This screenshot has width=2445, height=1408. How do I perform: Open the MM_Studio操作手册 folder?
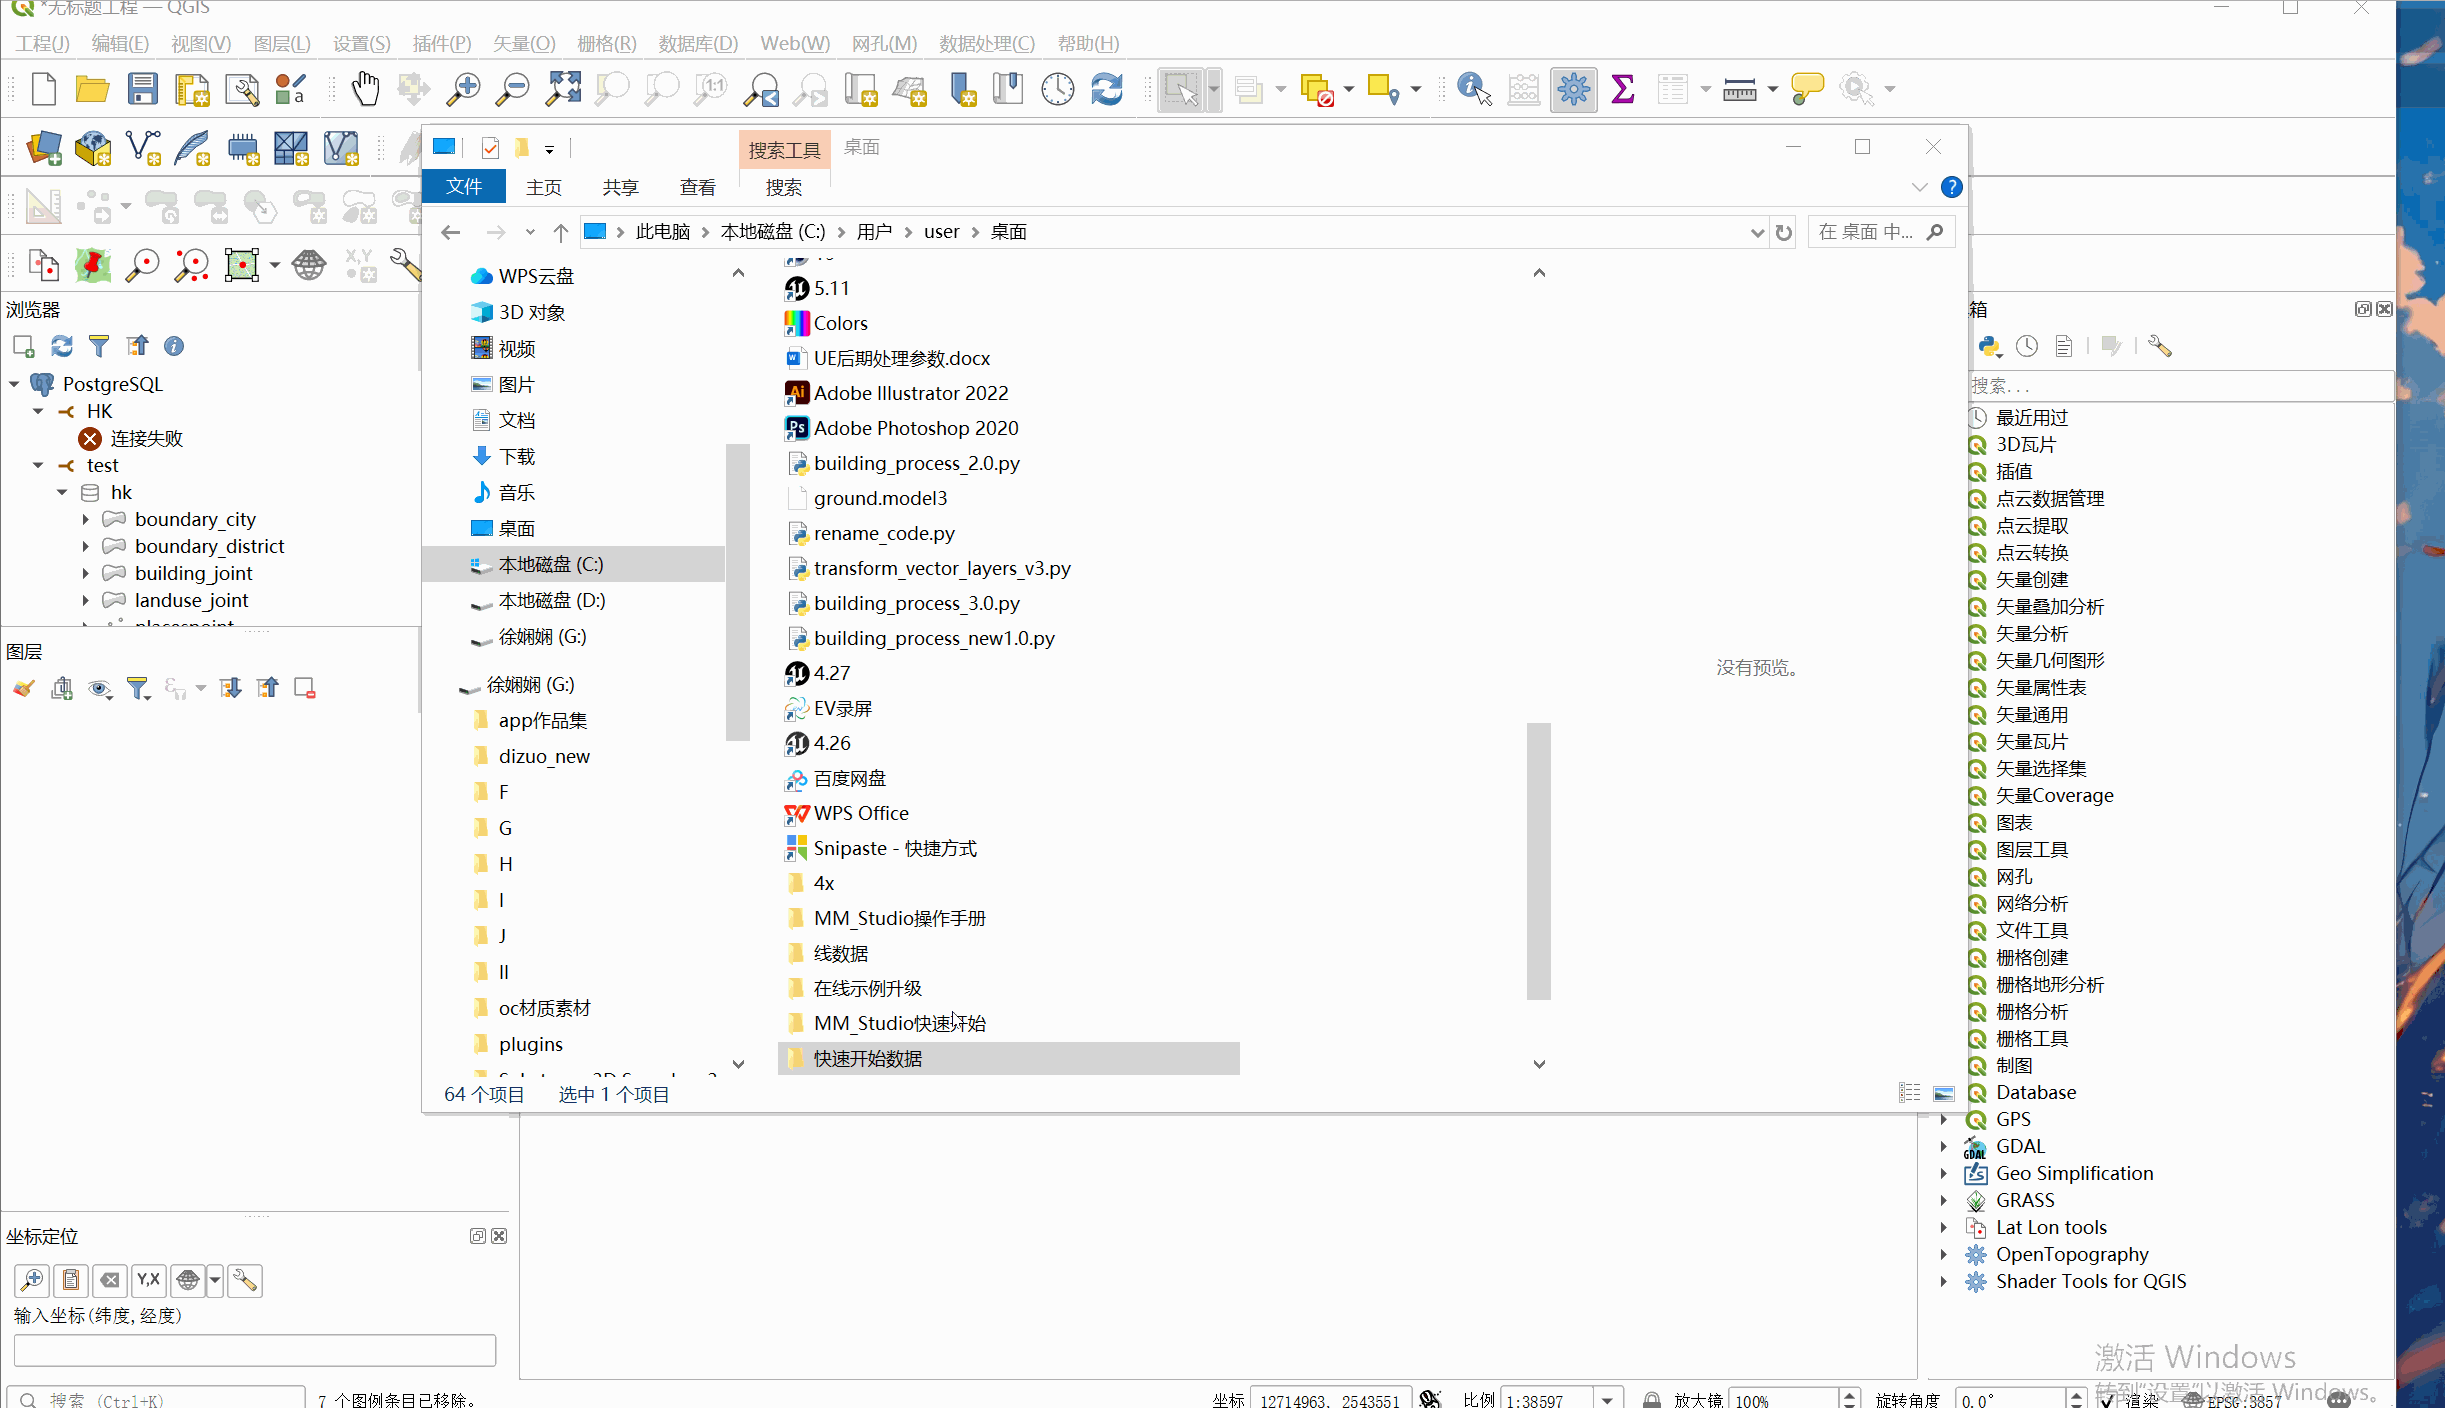coord(899,918)
